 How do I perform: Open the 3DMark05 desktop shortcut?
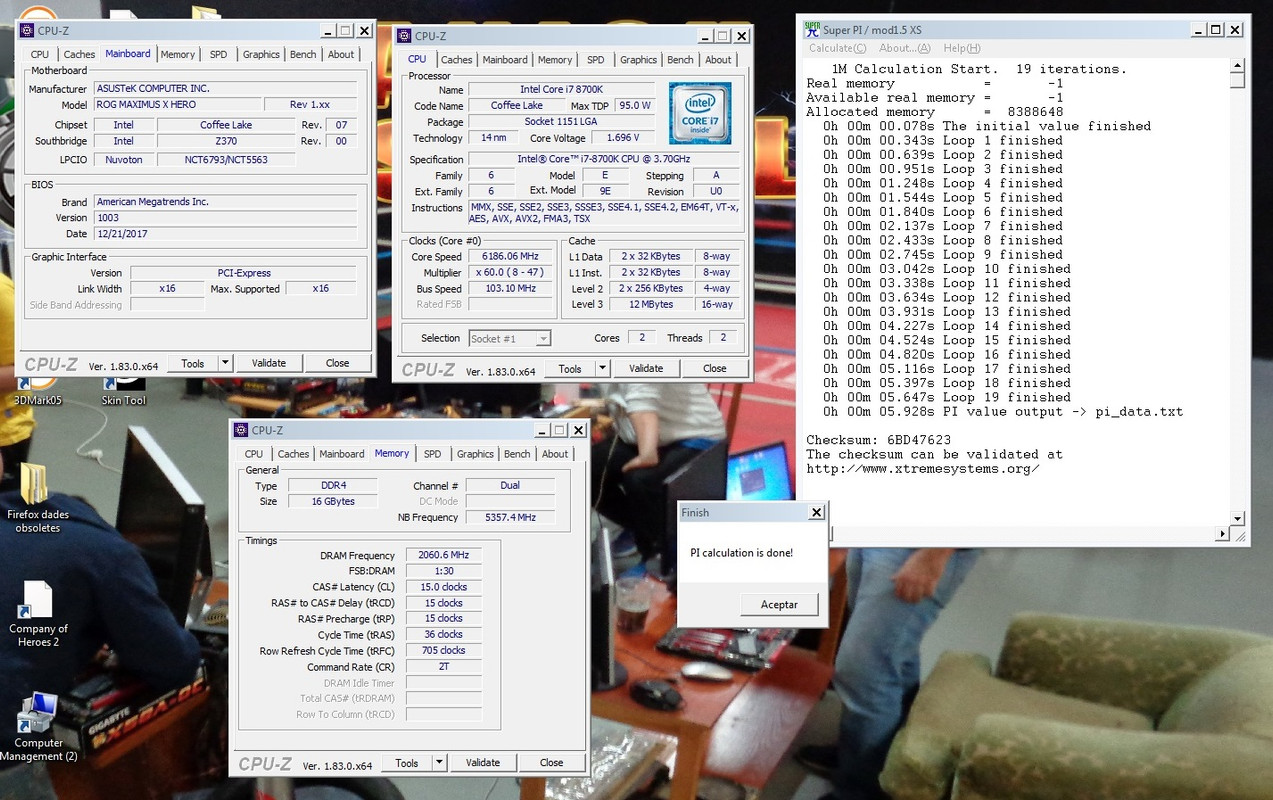[37, 390]
